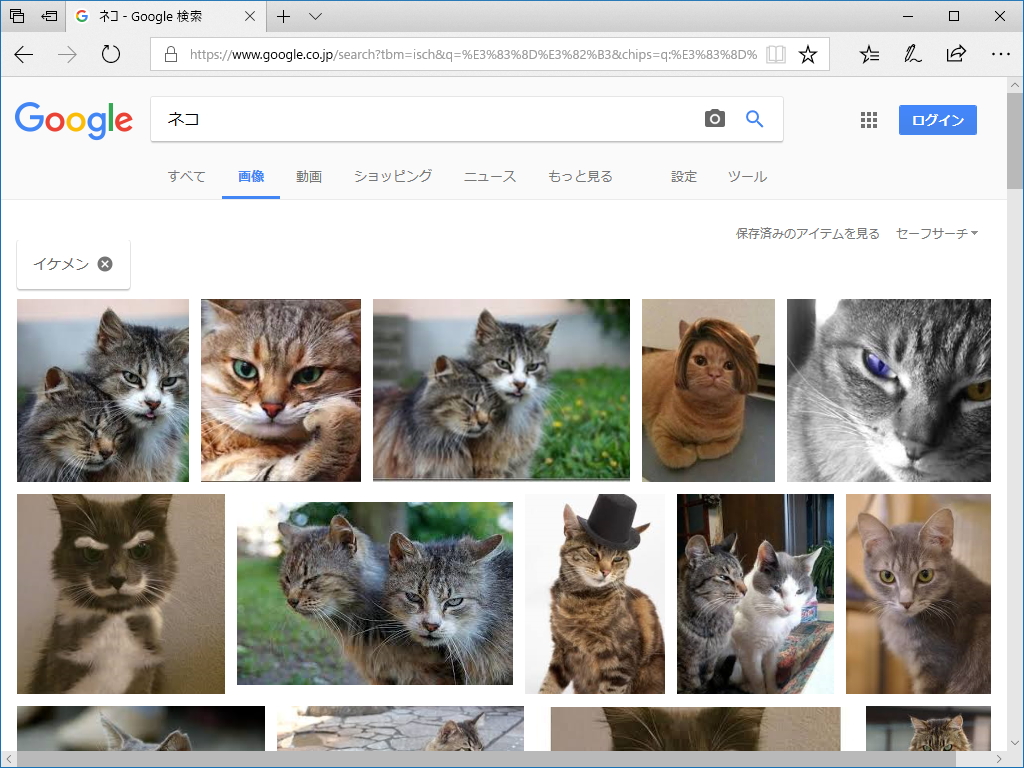This screenshot has width=1024, height=768.
Task: Switch to the 動画 search tab
Action: [307, 176]
